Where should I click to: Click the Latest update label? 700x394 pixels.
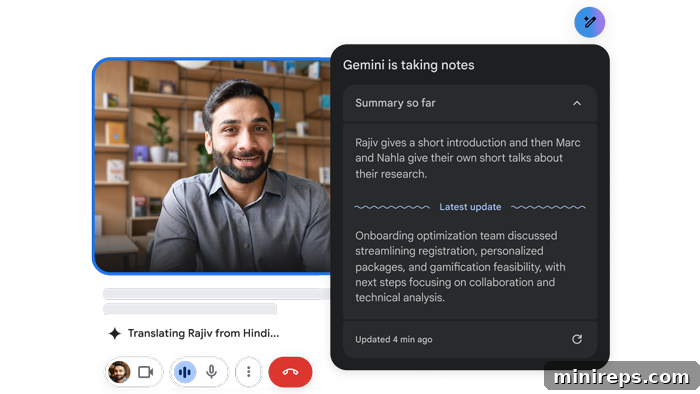click(x=470, y=207)
